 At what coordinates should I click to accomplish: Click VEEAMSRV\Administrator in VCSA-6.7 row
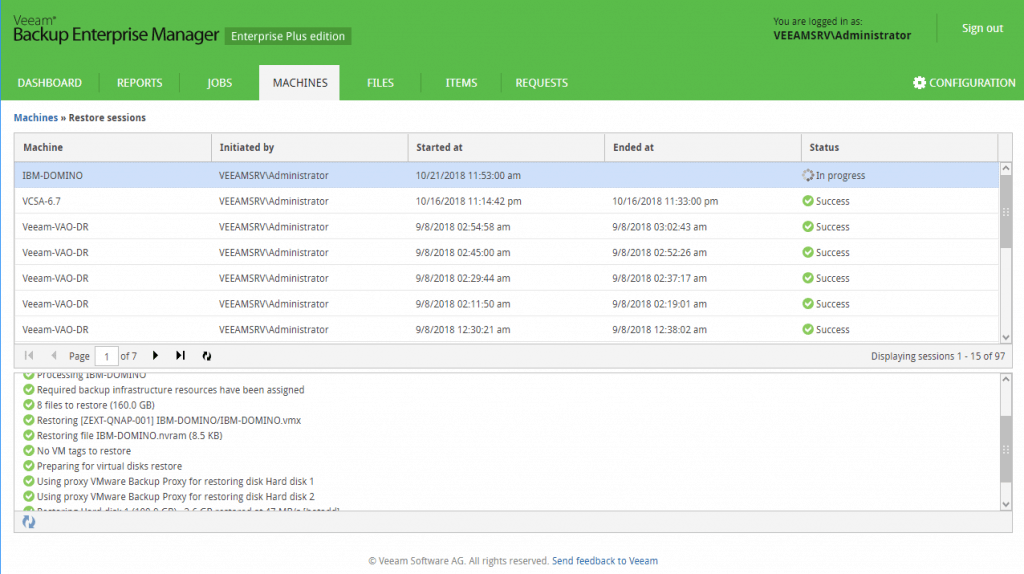tap(274, 201)
